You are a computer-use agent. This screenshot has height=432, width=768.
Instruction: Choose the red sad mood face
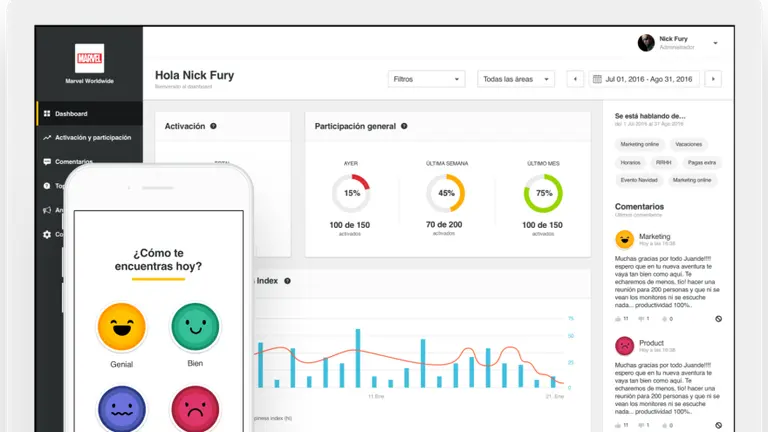(195, 410)
